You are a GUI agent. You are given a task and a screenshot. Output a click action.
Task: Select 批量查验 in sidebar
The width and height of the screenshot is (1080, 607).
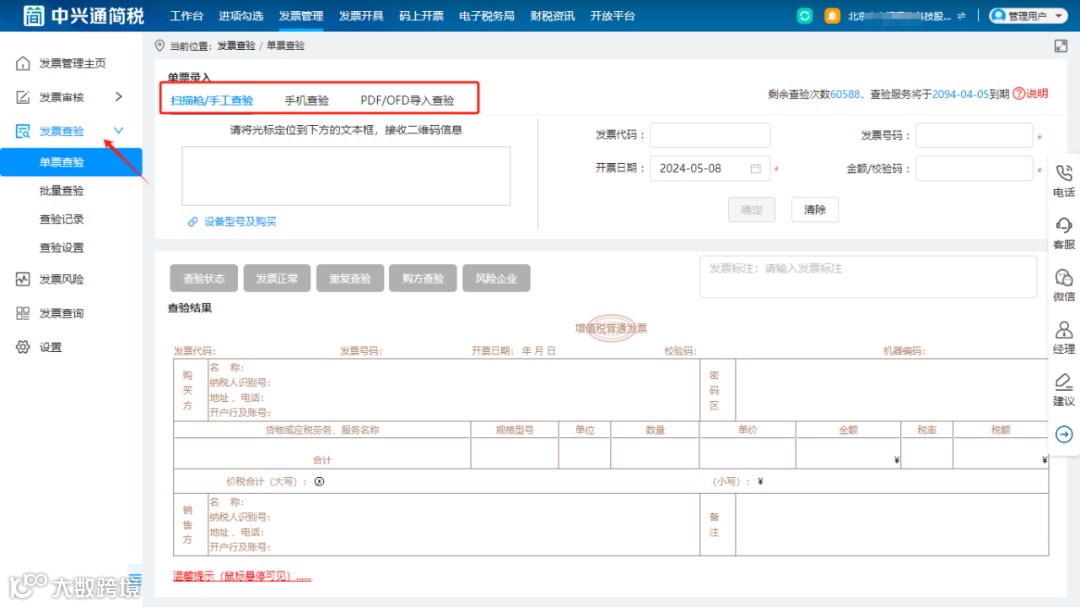coord(61,191)
